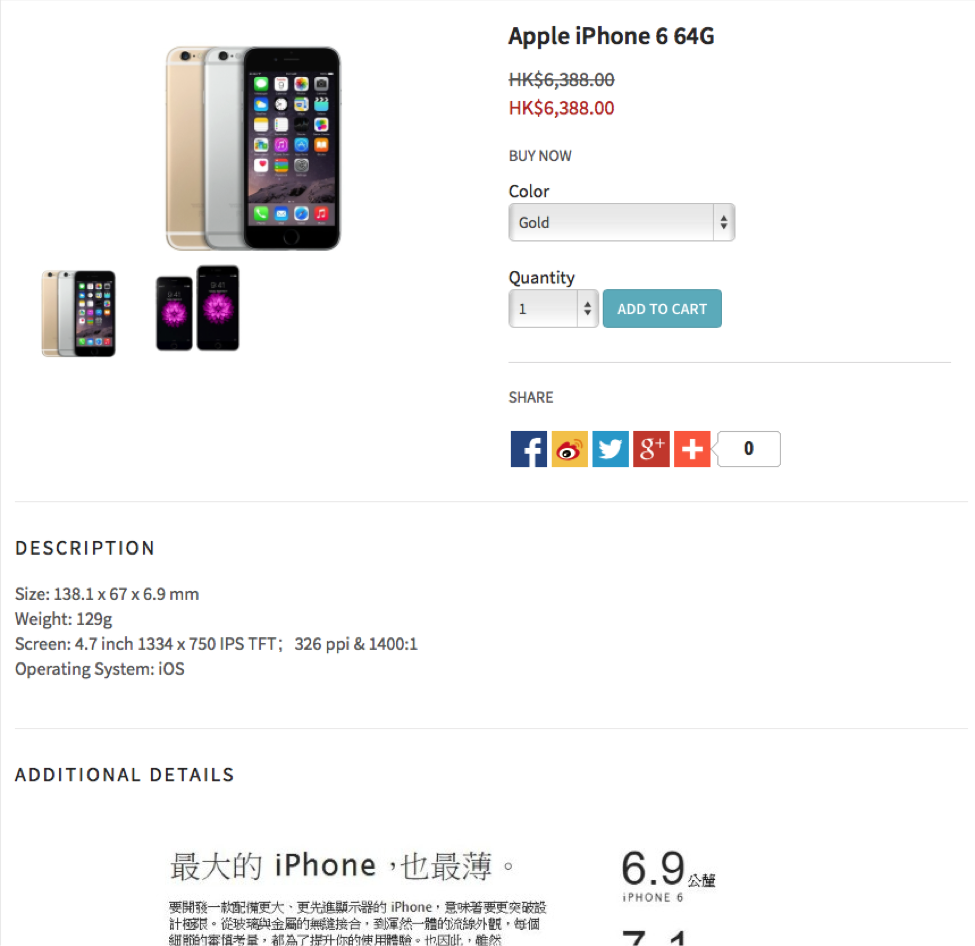This screenshot has height=946, width=975.
Task: Click inside the Quantity field
Action: pyautogui.click(x=544, y=308)
